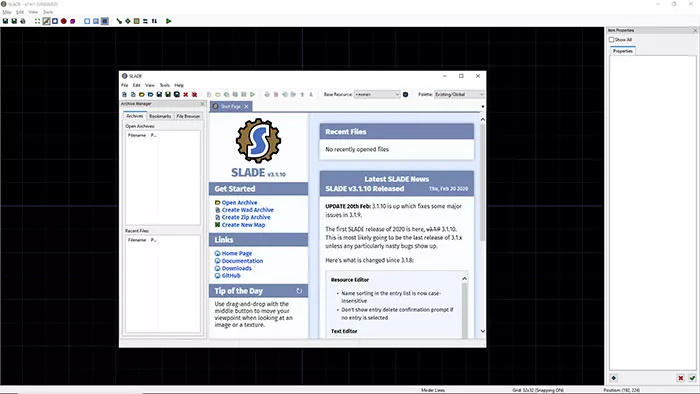The image size is (700, 394).
Task: Close the Start Page tab
Action: (246, 106)
